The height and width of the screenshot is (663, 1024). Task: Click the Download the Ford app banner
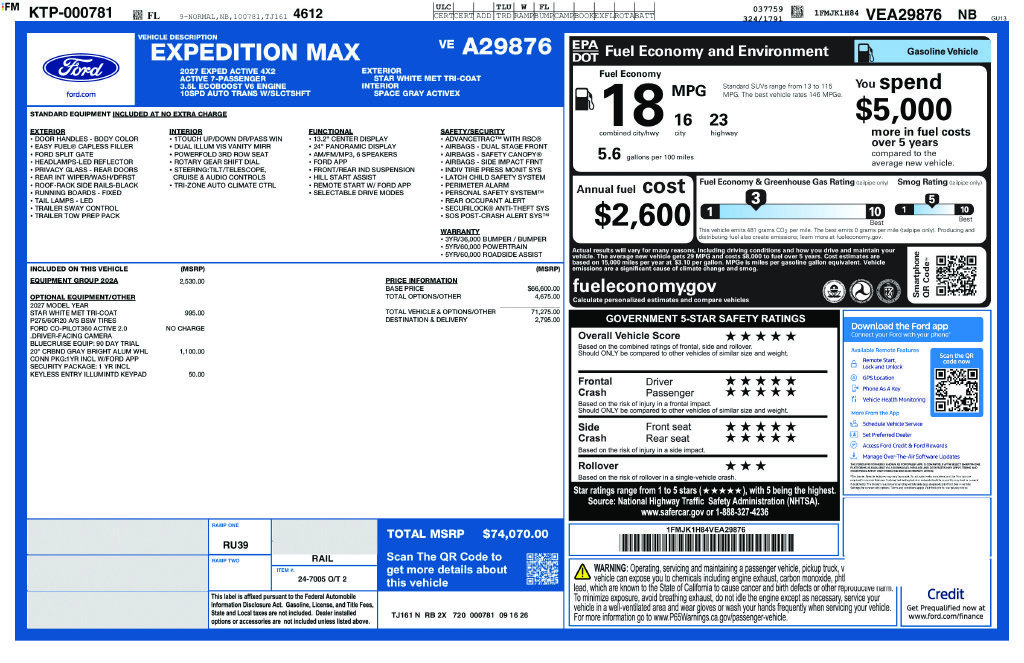click(914, 329)
